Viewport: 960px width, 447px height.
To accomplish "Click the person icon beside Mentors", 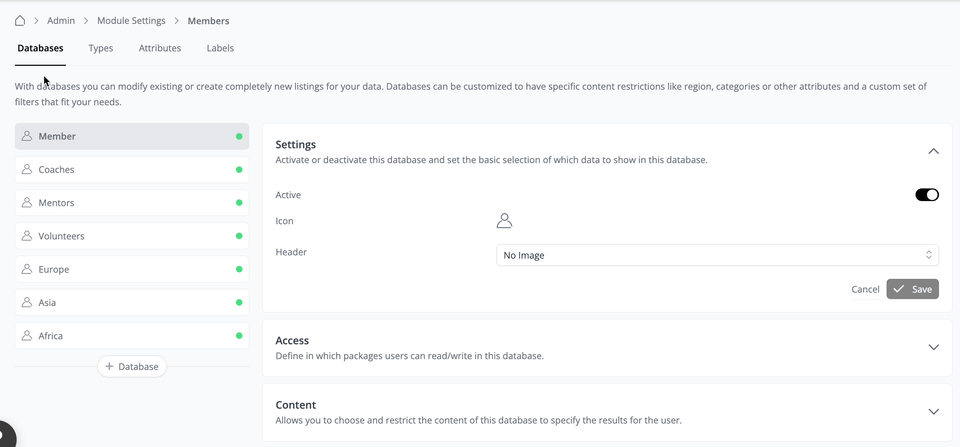I will pos(27,203).
